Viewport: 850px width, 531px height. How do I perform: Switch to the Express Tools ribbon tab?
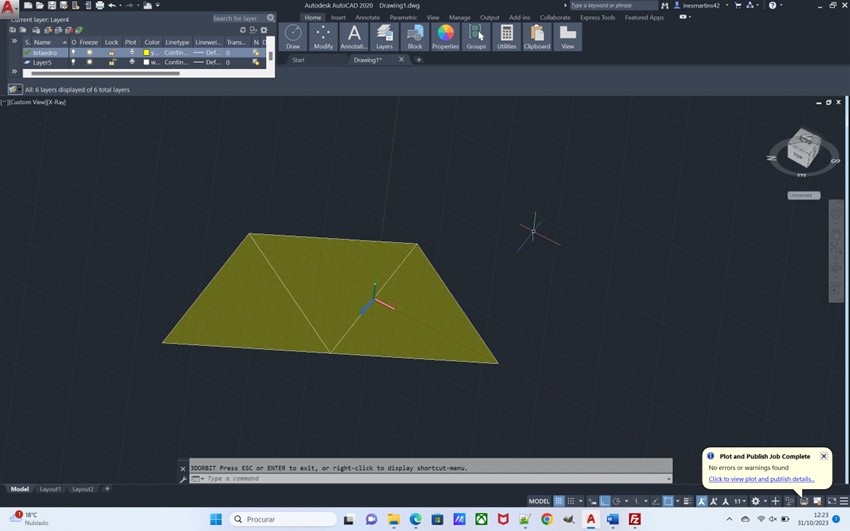coord(597,17)
